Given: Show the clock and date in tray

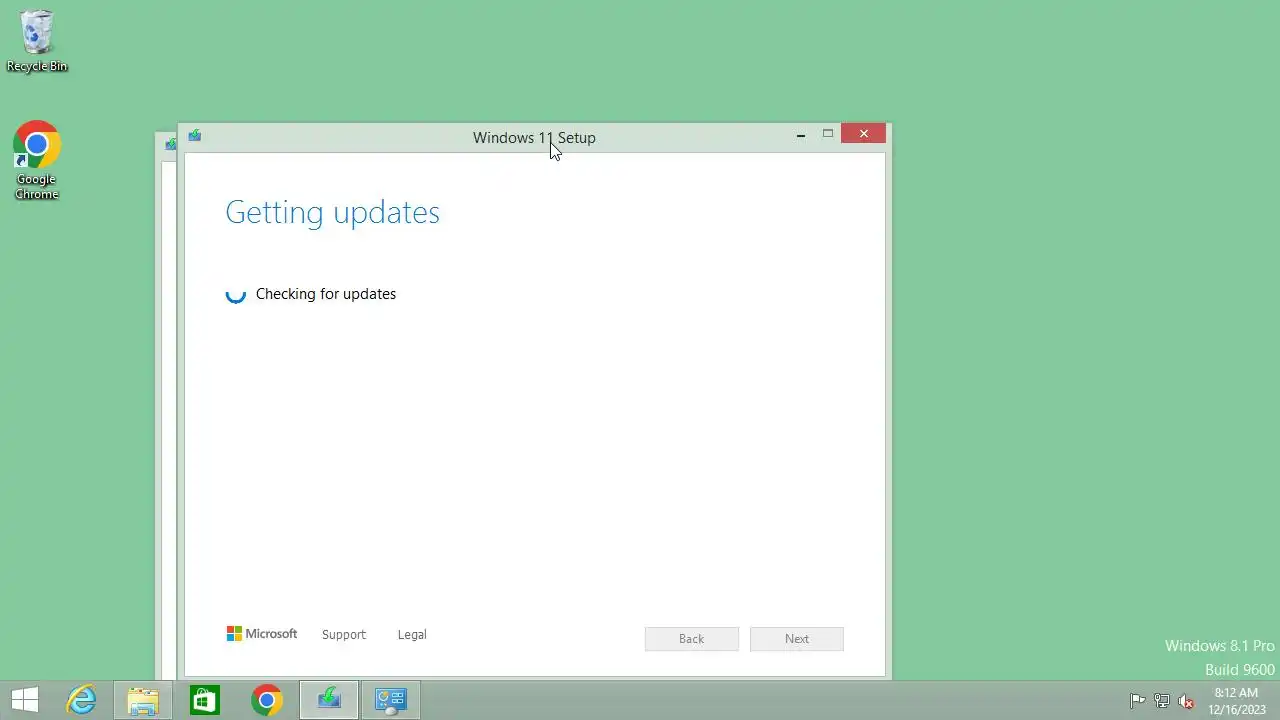Looking at the screenshot, I should click(1237, 701).
